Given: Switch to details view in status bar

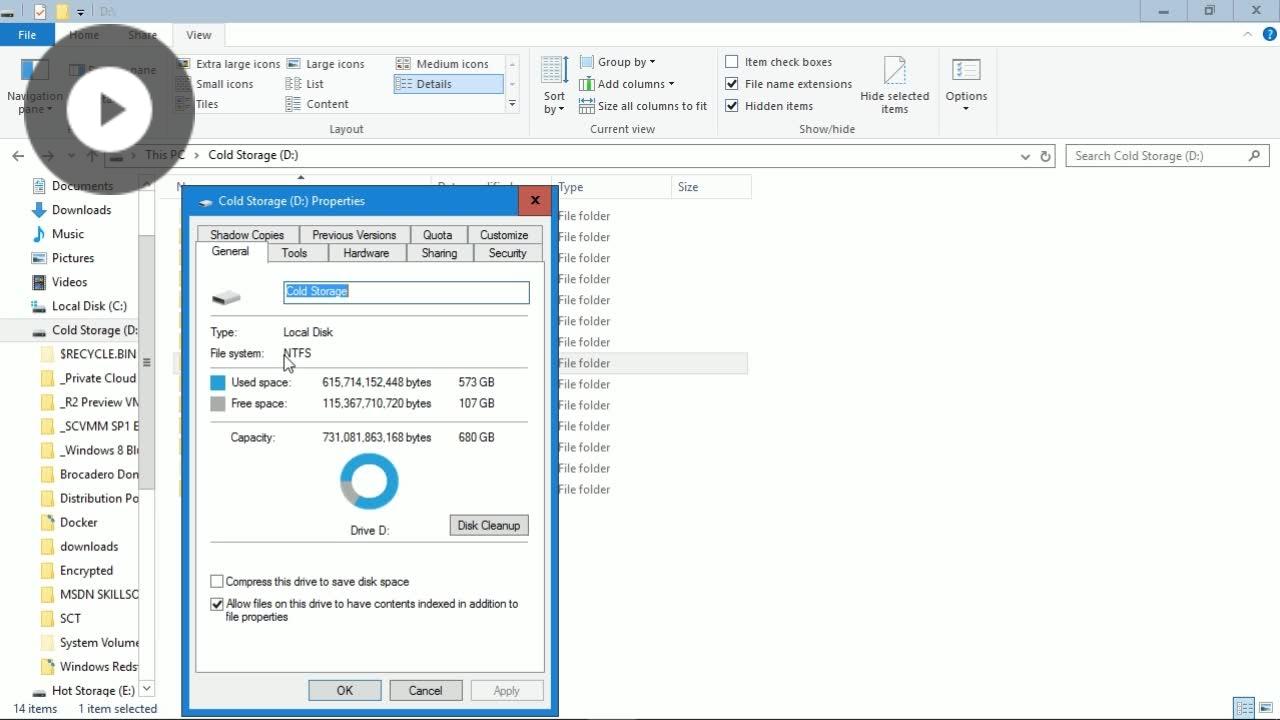Looking at the screenshot, I should click(x=1244, y=709).
